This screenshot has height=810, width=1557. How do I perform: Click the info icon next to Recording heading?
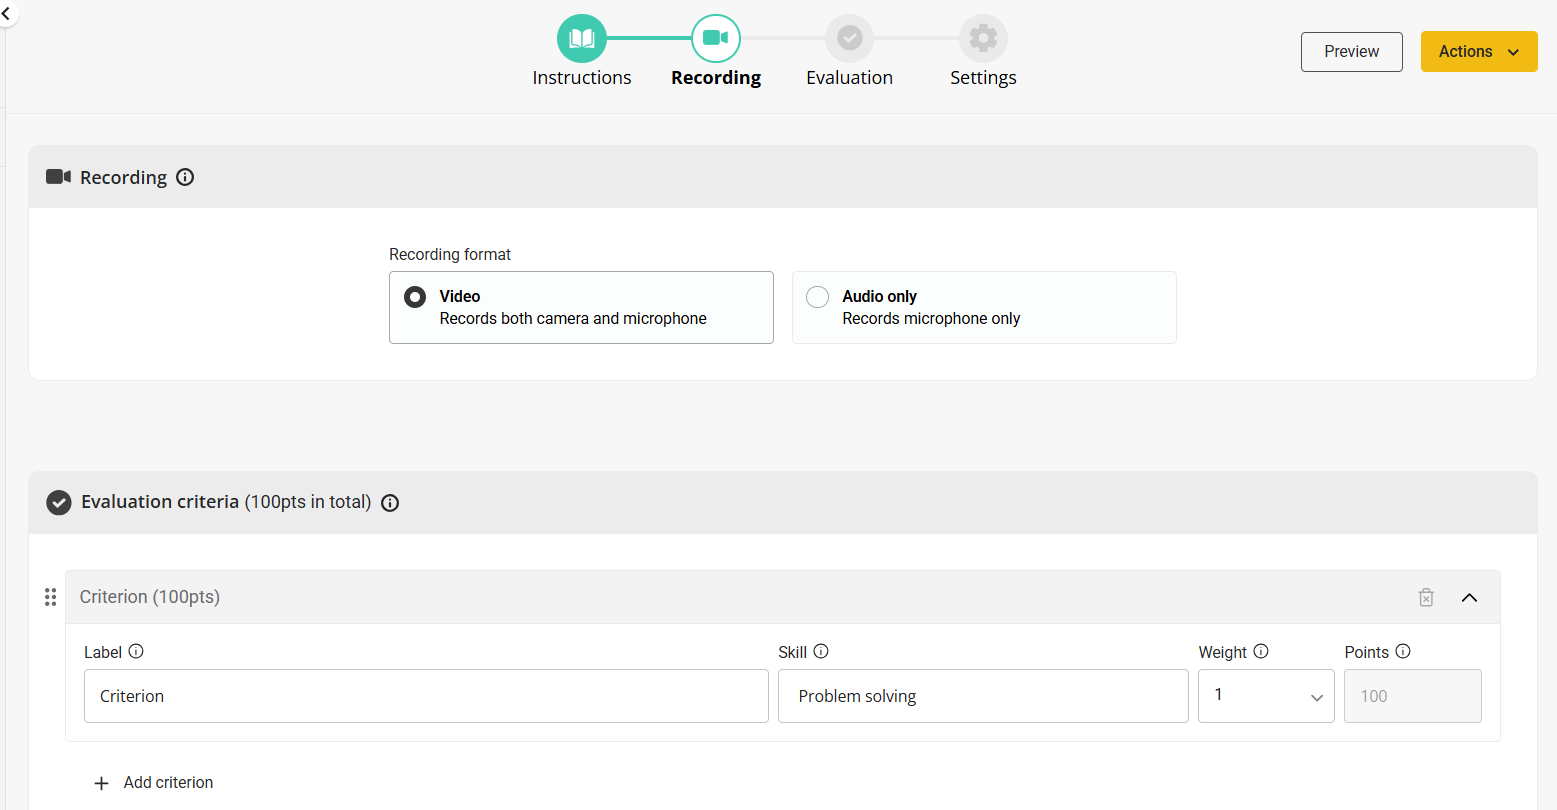185,177
